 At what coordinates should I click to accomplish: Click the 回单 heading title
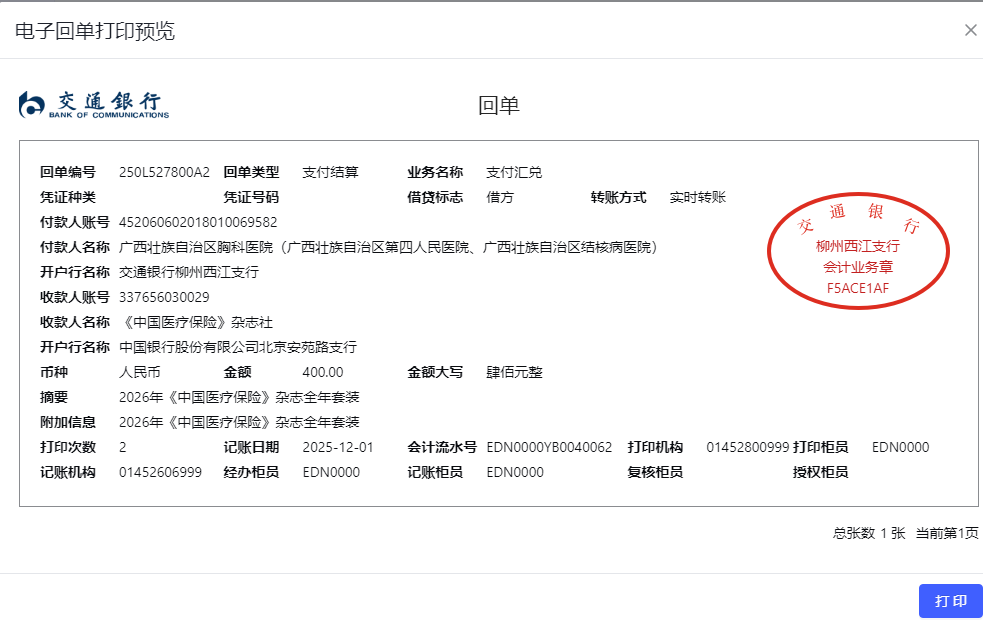499,105
